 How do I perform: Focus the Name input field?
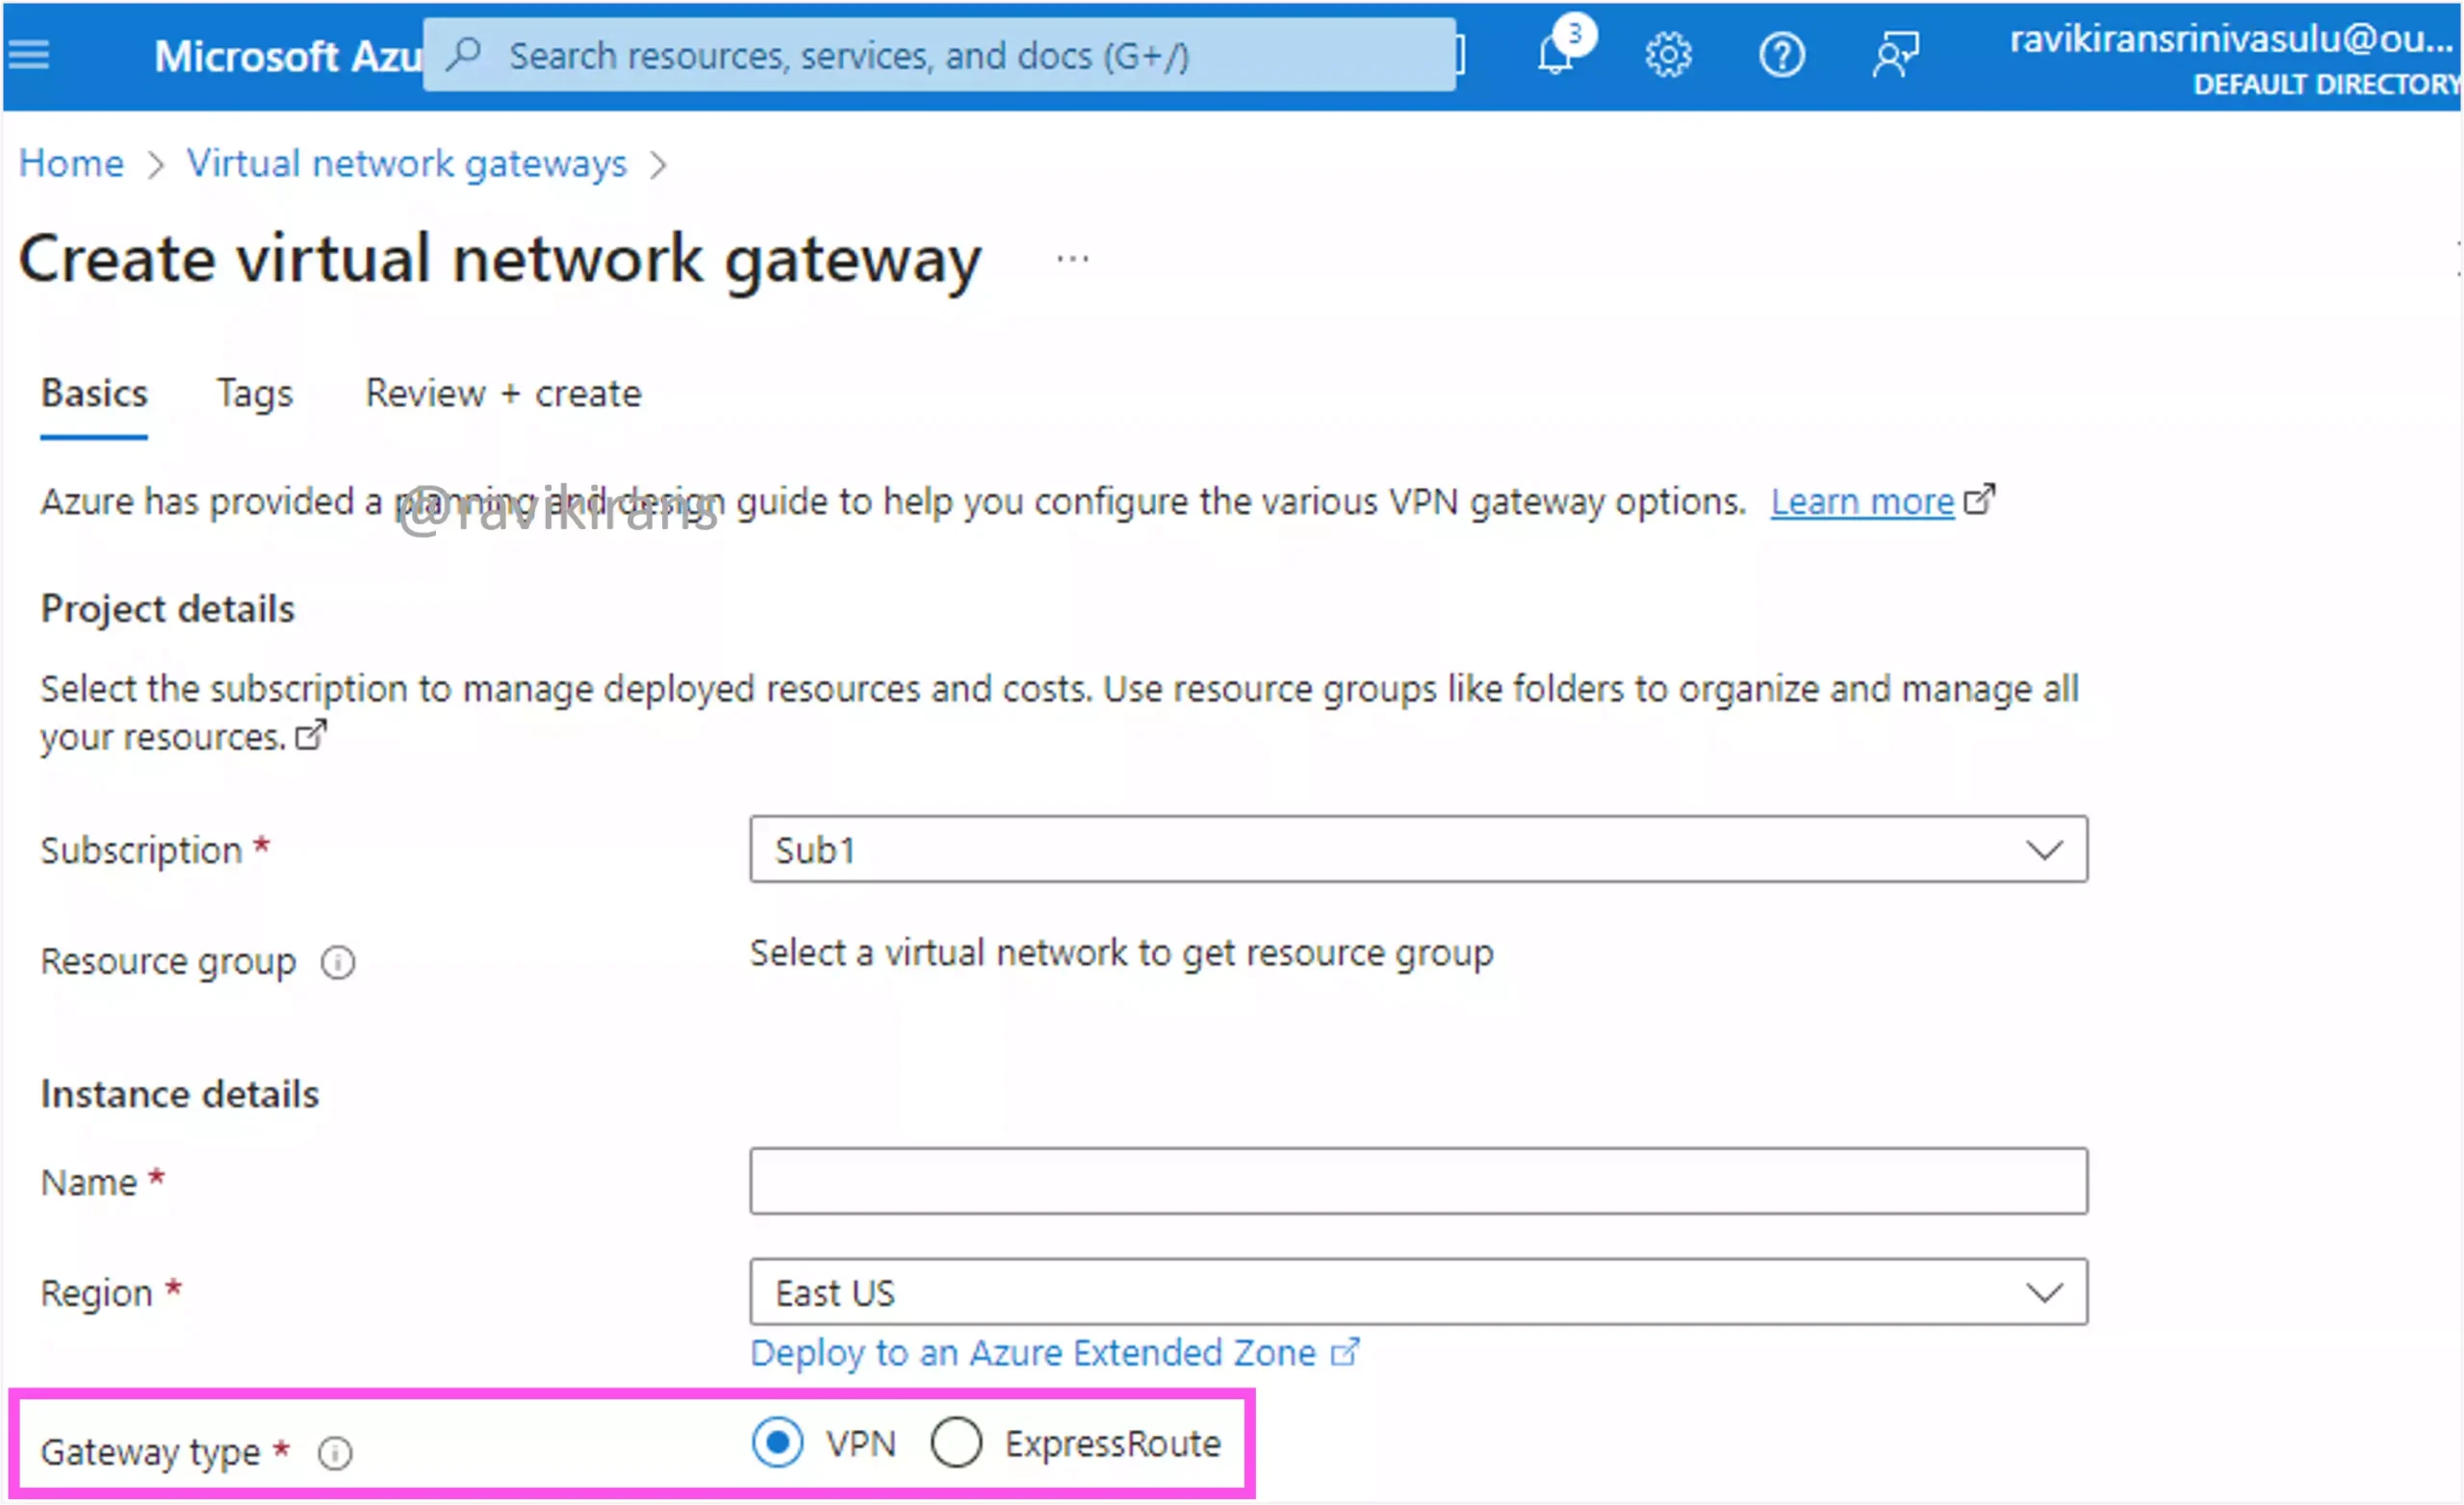(x=1418, y=1181)
